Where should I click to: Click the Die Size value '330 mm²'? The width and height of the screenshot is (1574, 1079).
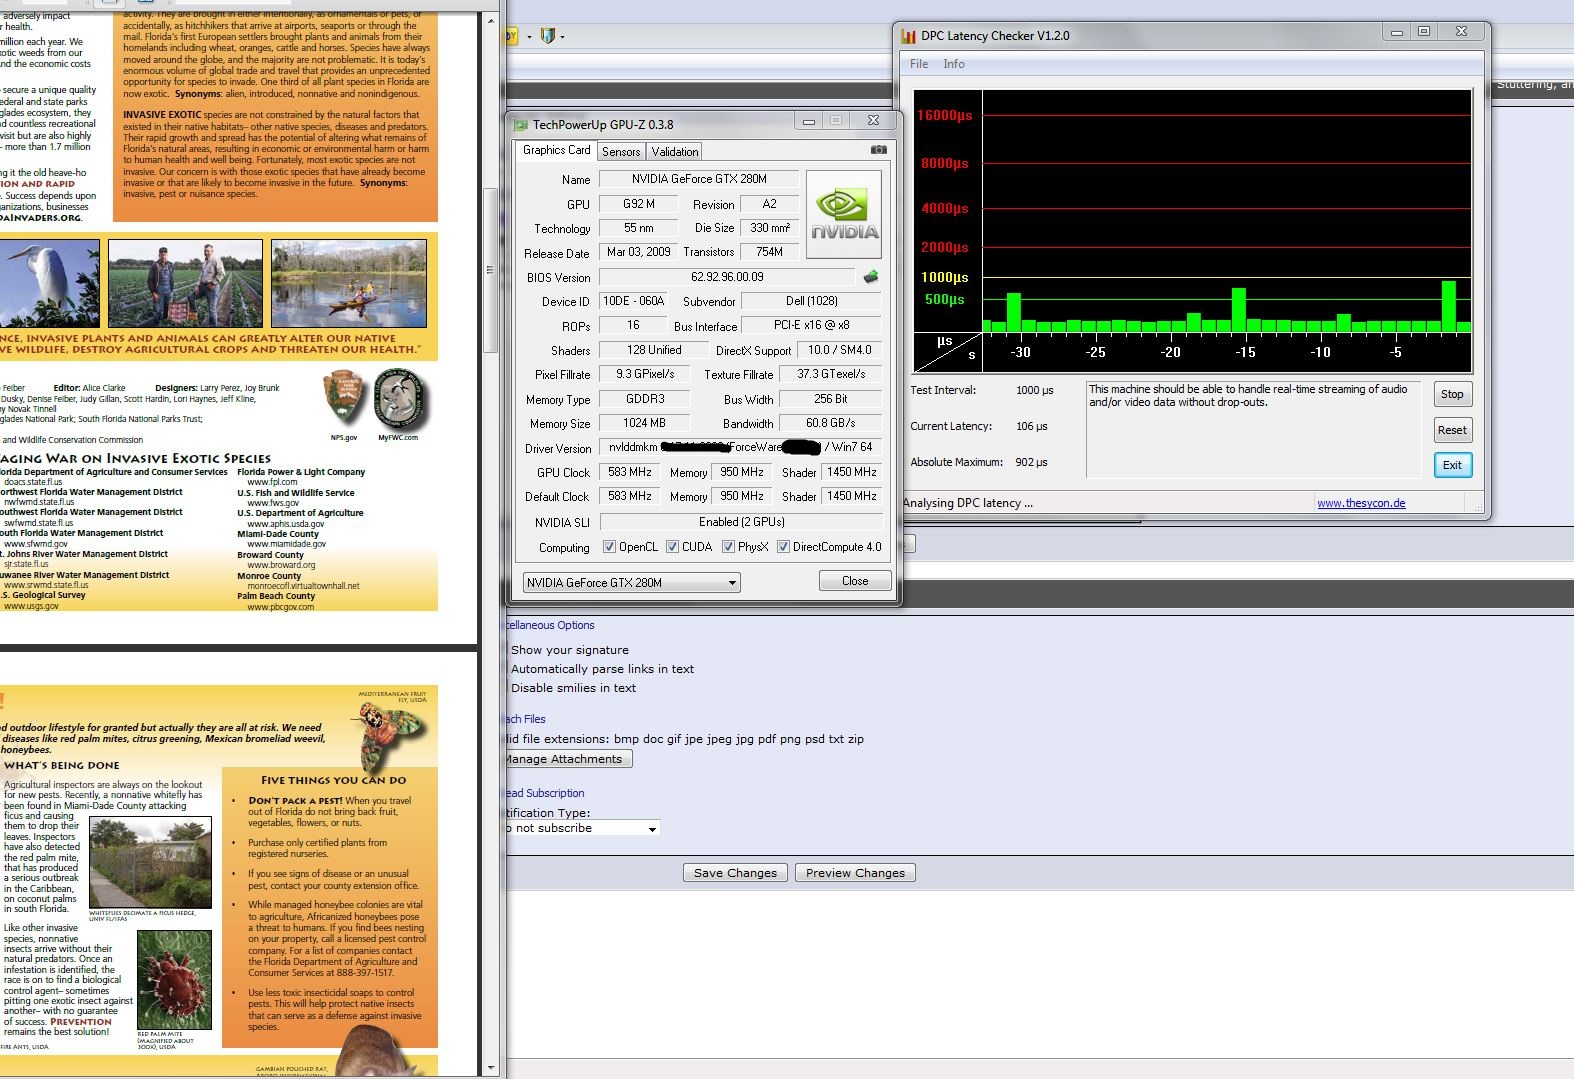(769, 228)
